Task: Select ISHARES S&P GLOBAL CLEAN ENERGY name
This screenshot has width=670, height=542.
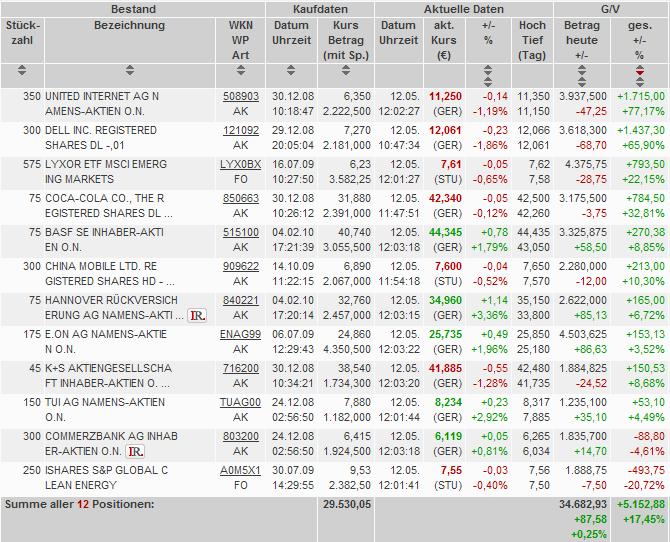Action: coord(106,477)
